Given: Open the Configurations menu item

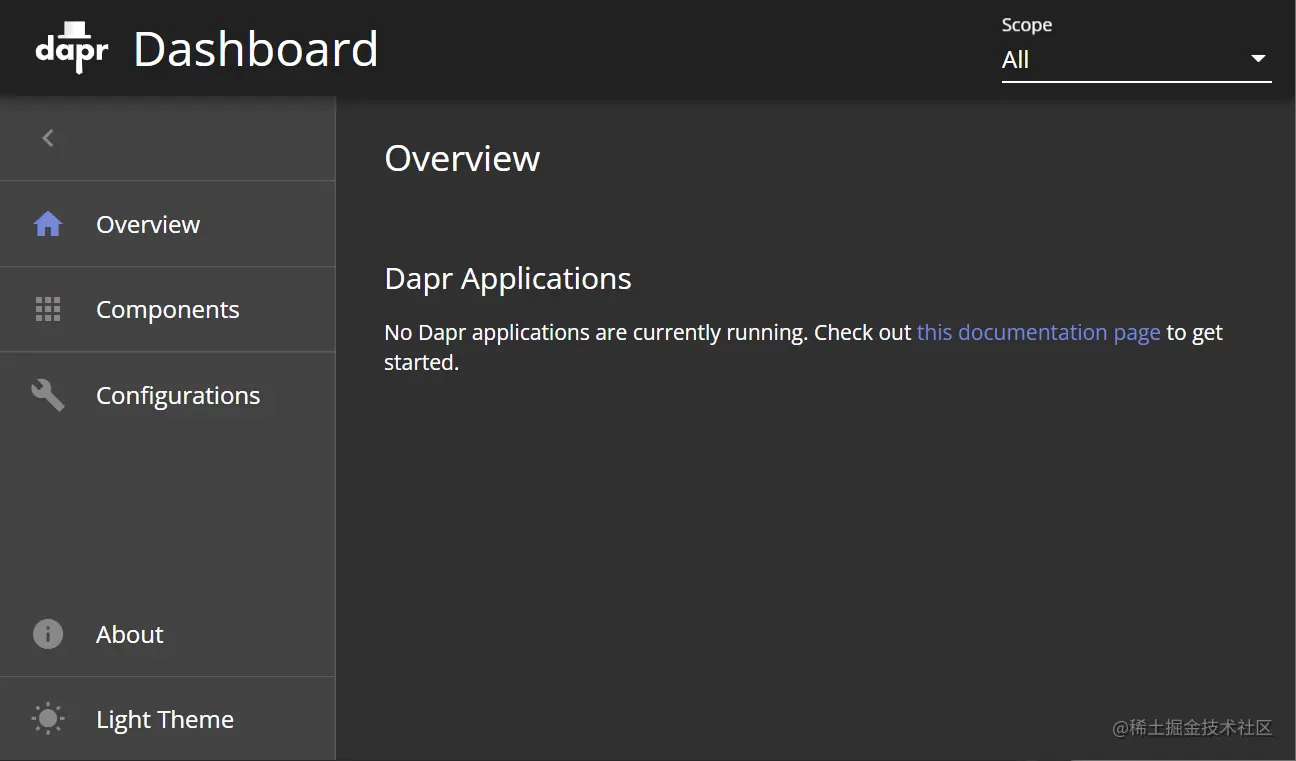Looking at the screenshot, I should (x=167, y=395).
